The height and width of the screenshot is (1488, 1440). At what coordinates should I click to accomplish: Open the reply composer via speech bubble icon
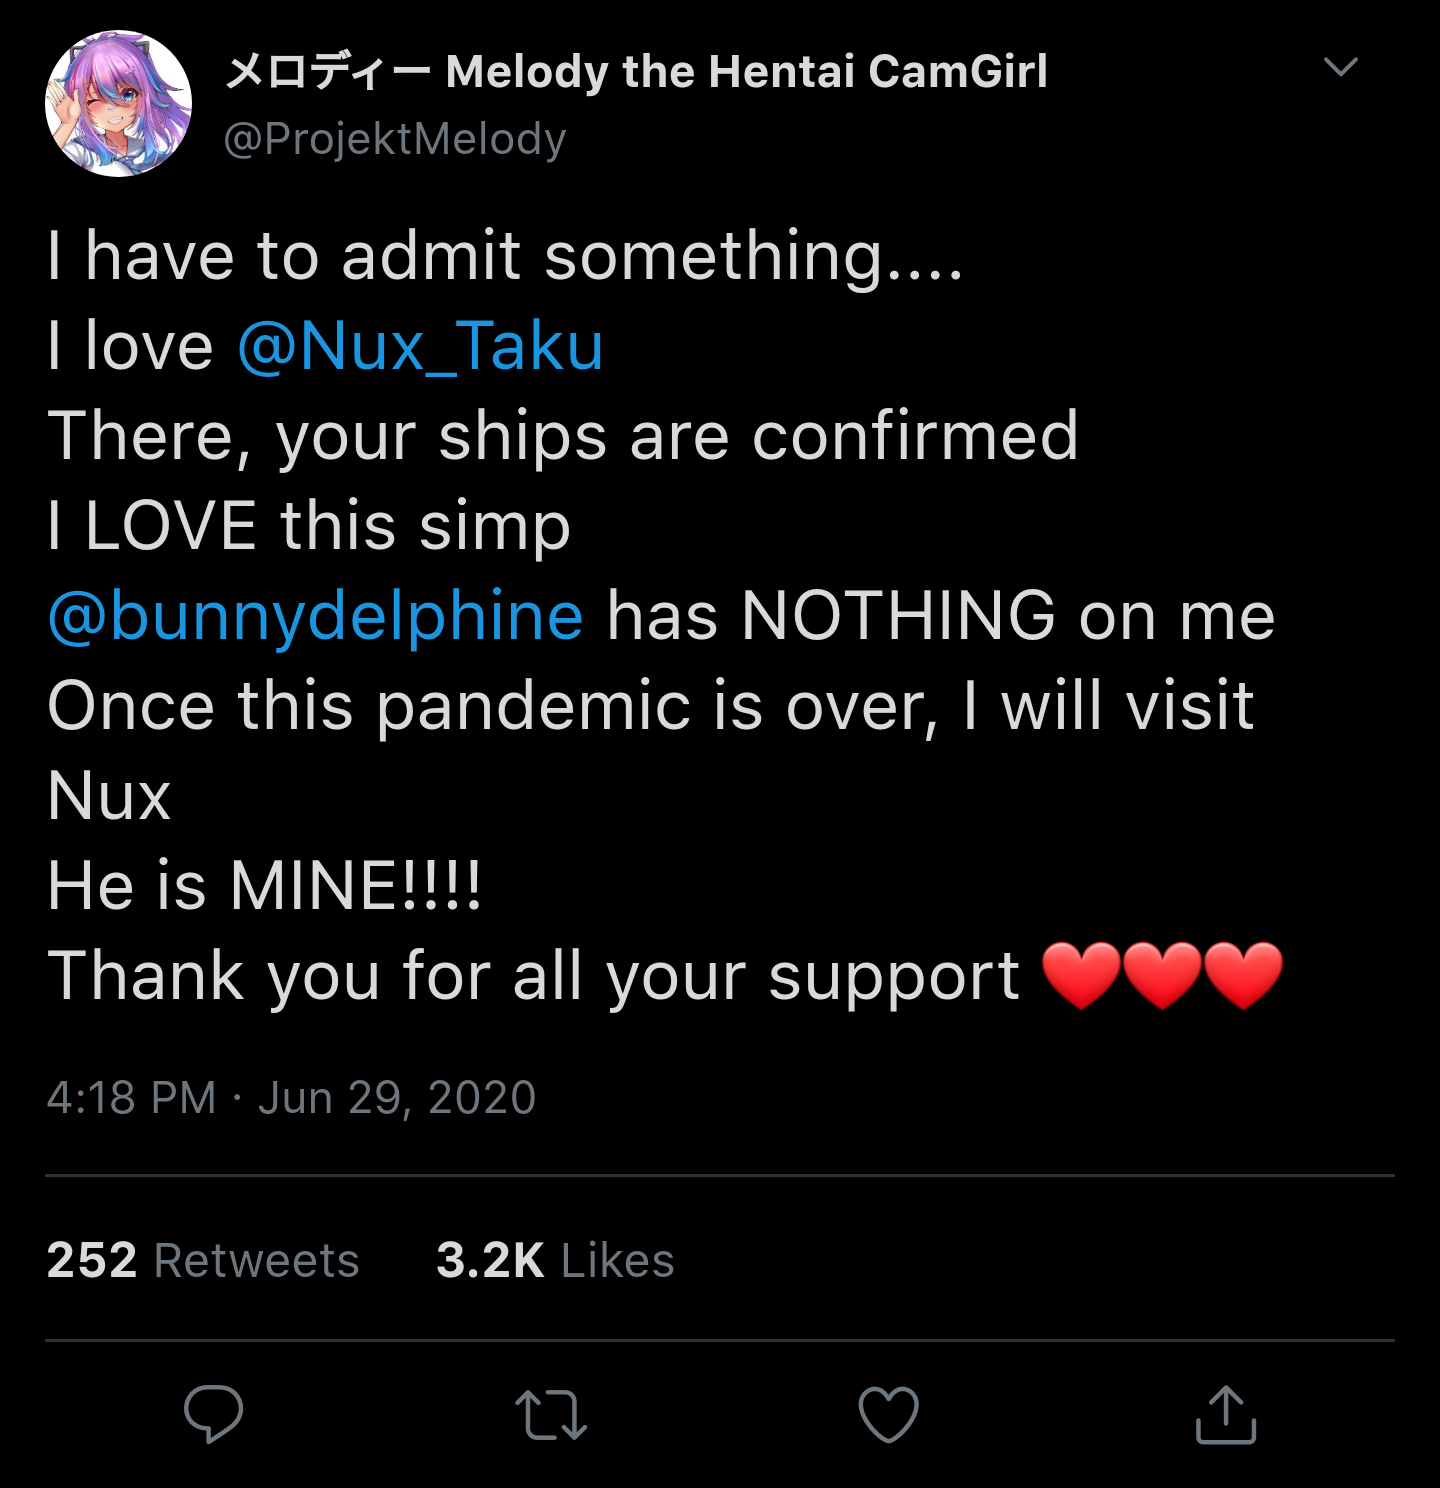click(214, 1414)
